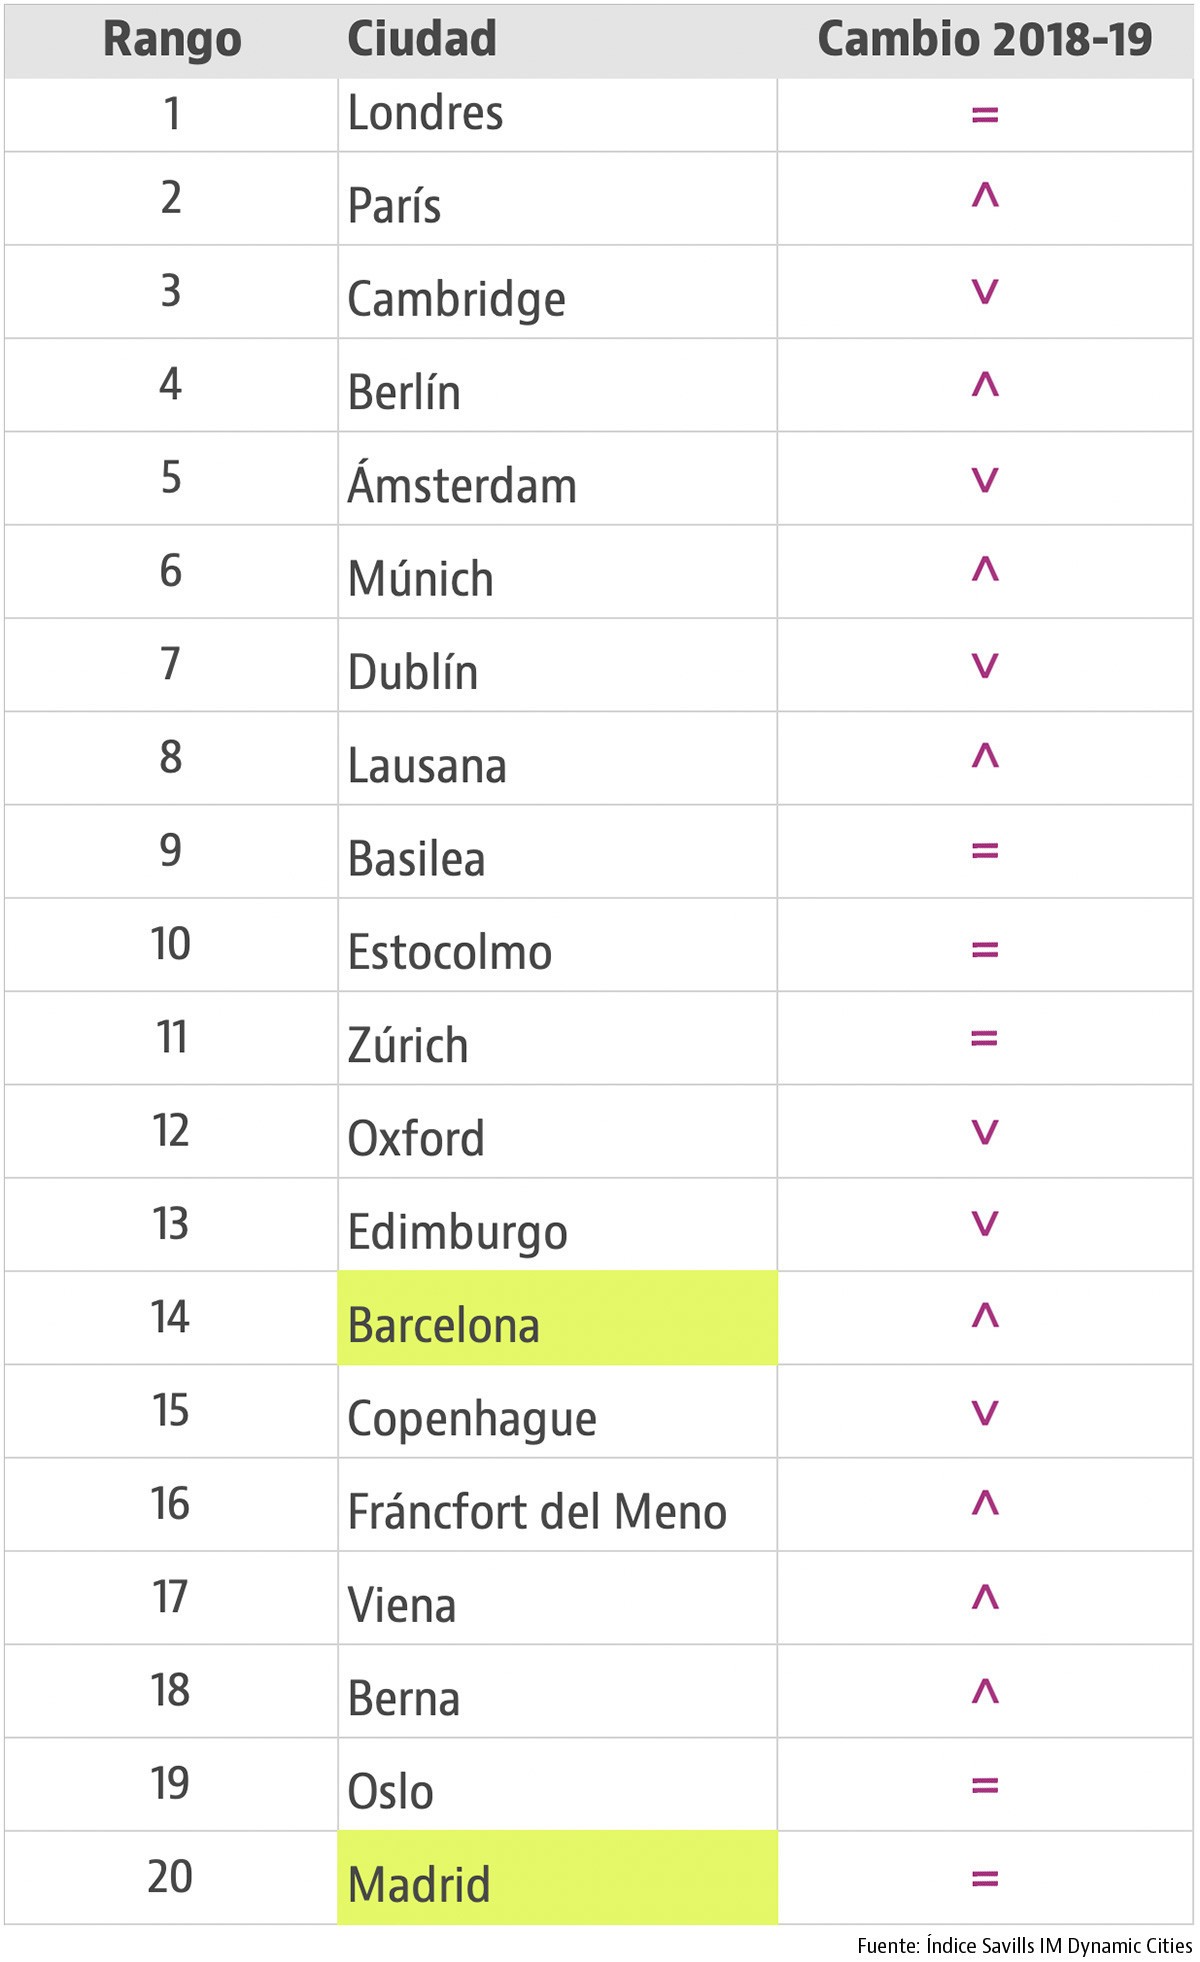Select the Ciudad column header

click(x=422, y=40)
